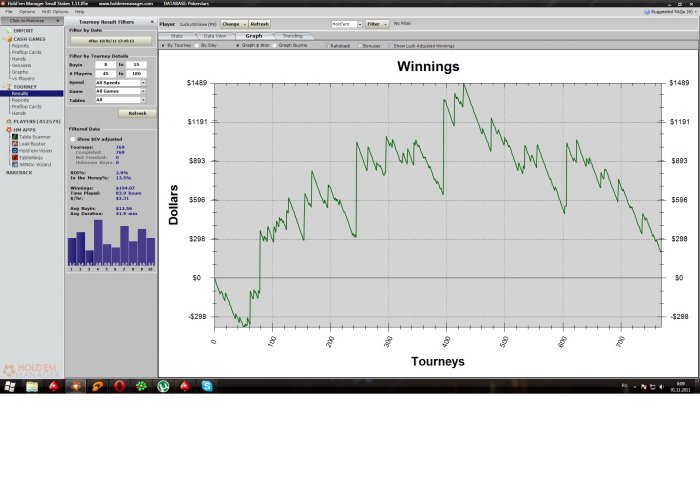
Task: Close the Tourney Result Filters panel
Action: pos(152,22)
